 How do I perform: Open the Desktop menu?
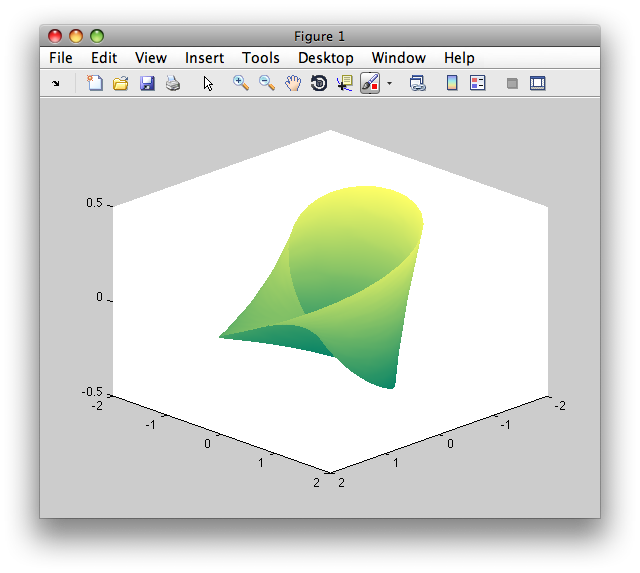click(x=326, y=58)
